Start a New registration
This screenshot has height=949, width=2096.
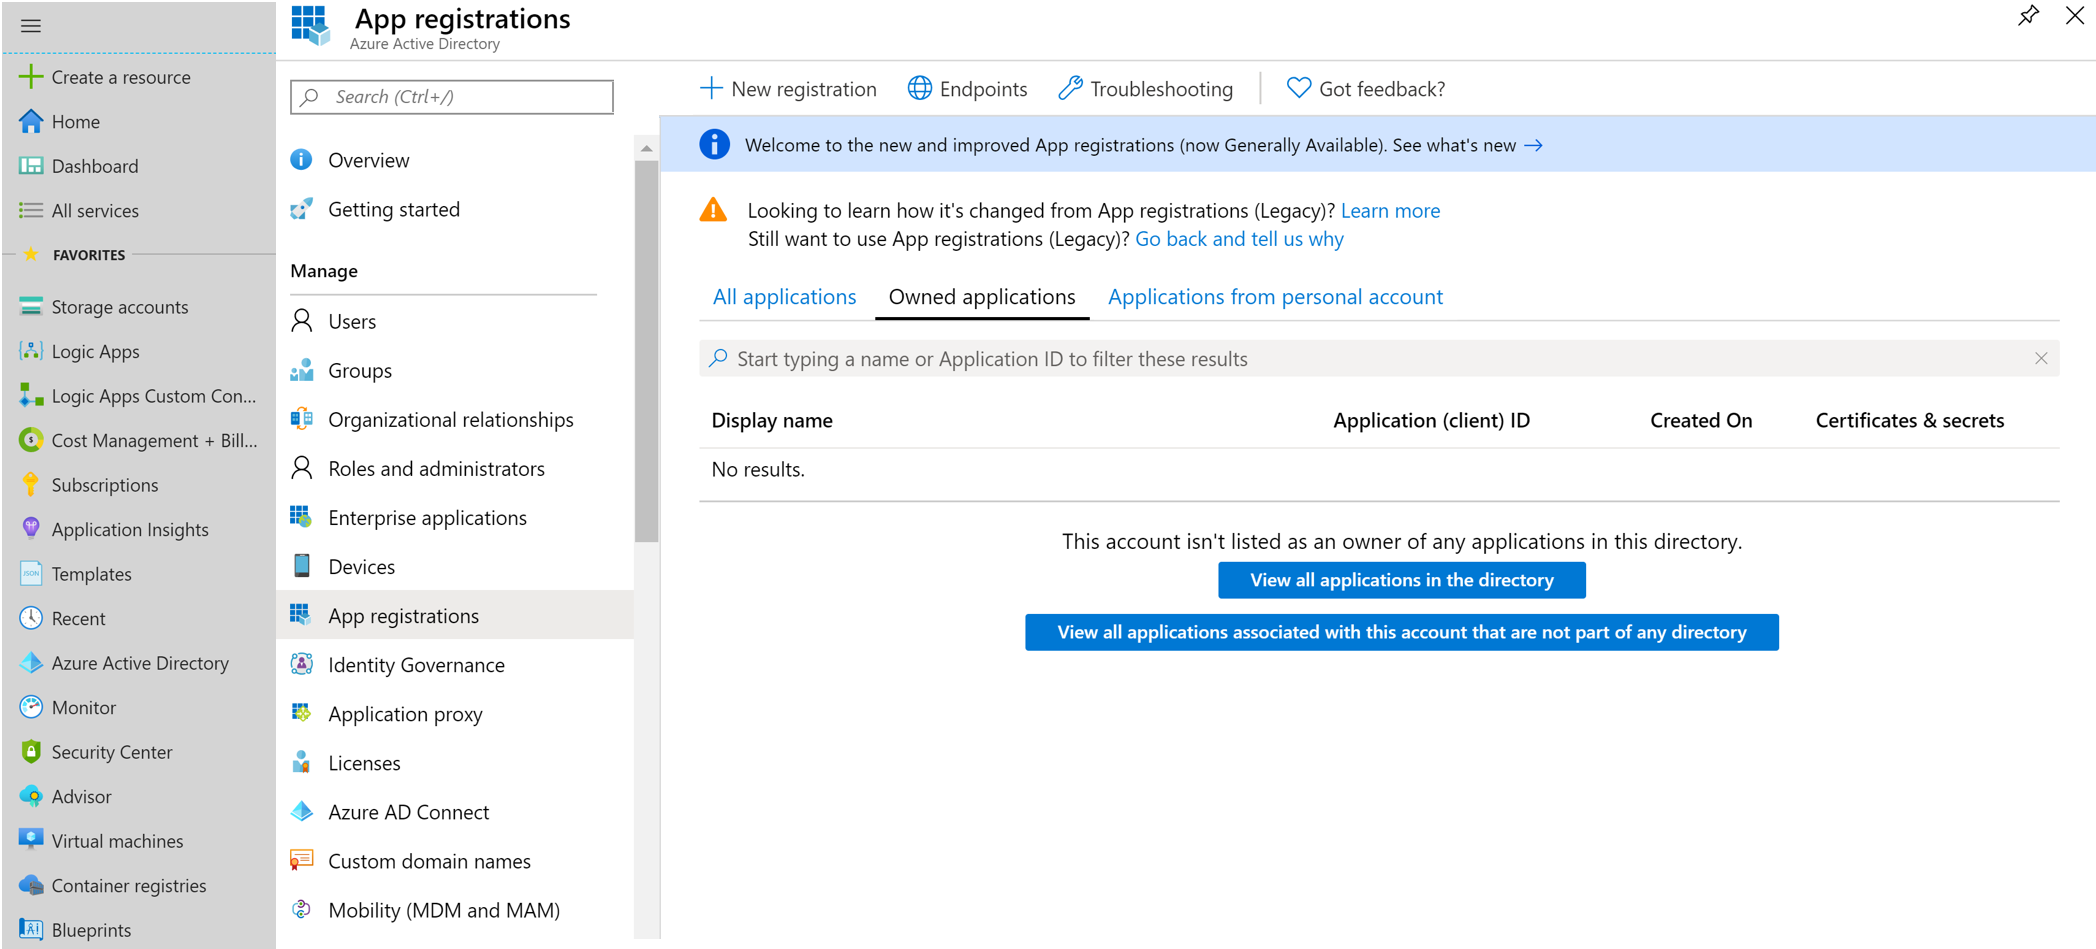pos(788,89)
